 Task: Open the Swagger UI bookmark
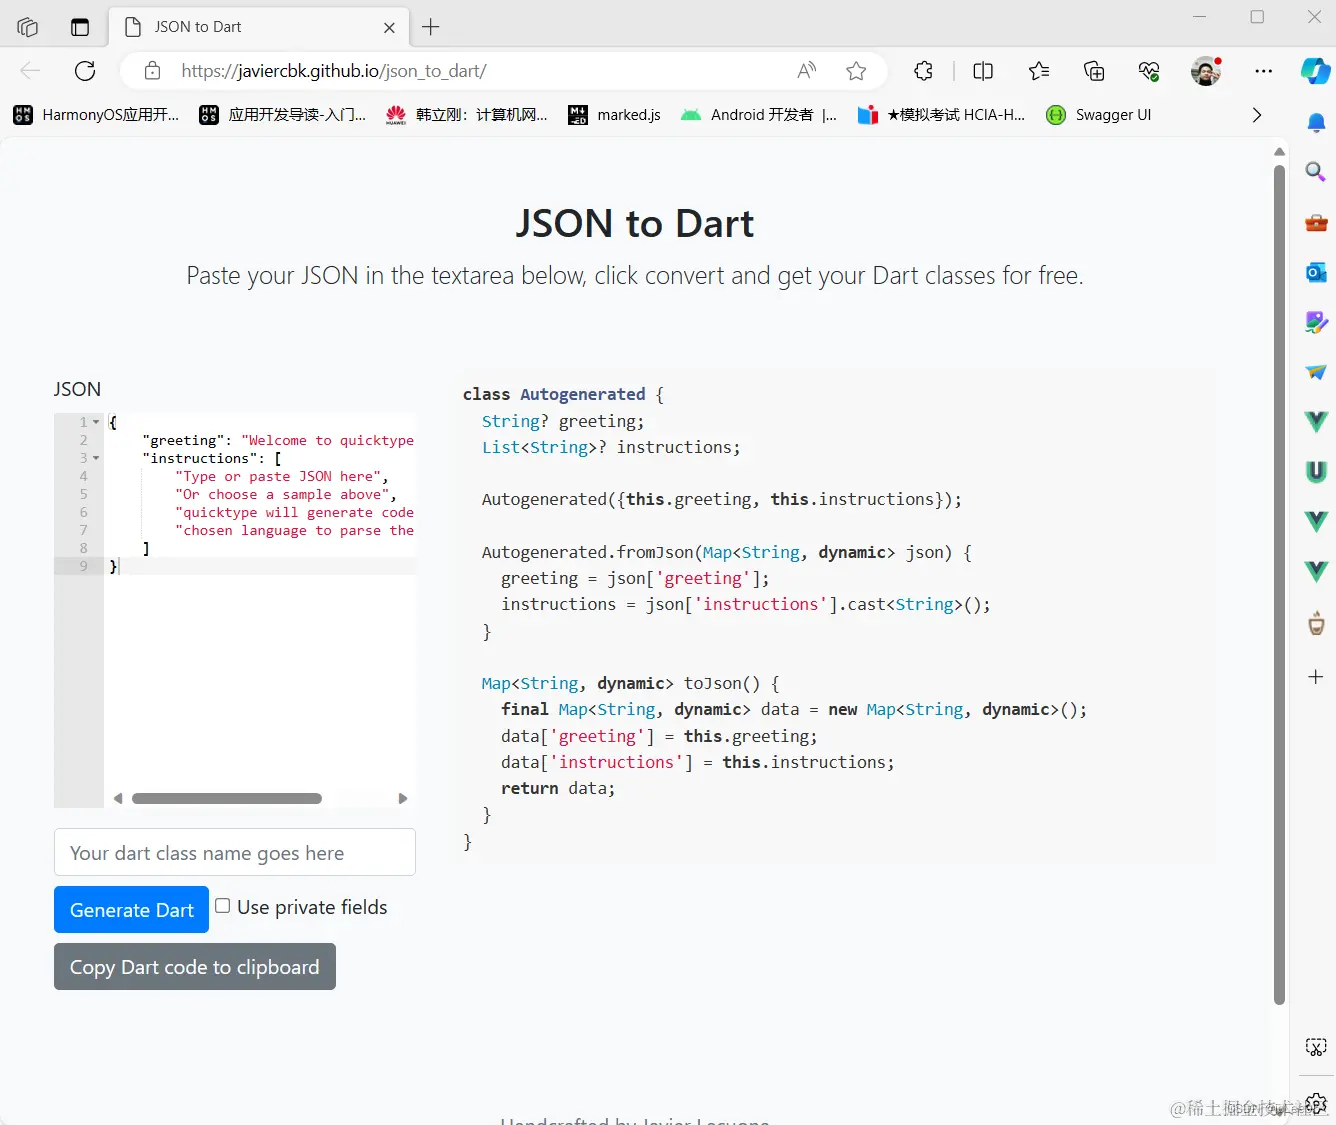pyautogui.click(x=1099, y=115)
